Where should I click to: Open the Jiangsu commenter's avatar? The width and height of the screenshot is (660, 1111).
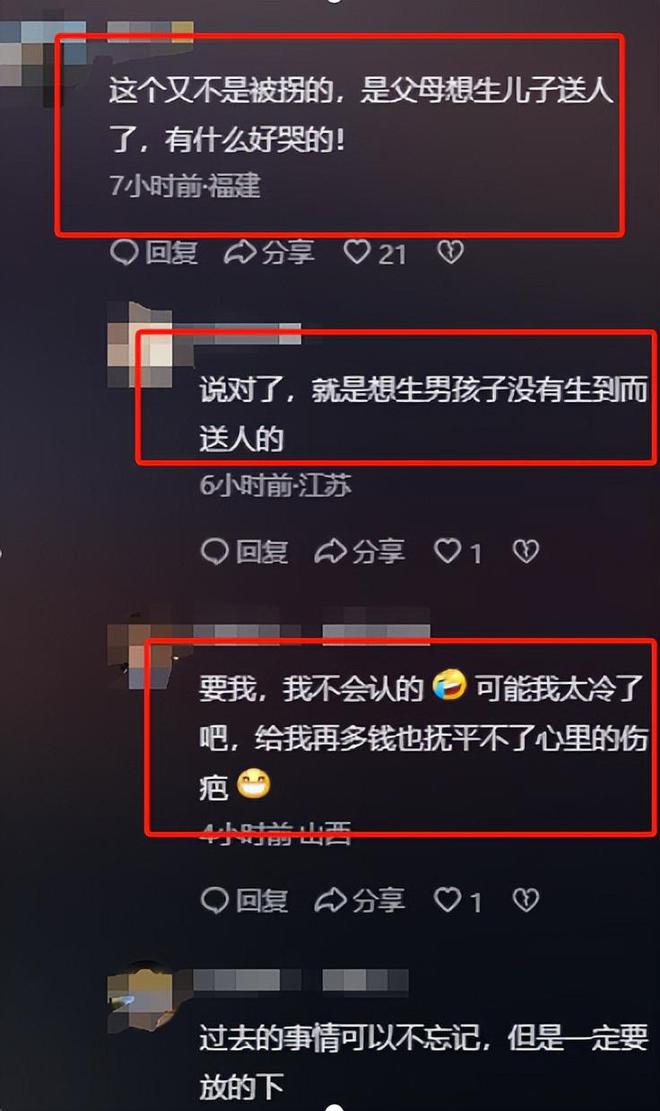coord(142,346)
